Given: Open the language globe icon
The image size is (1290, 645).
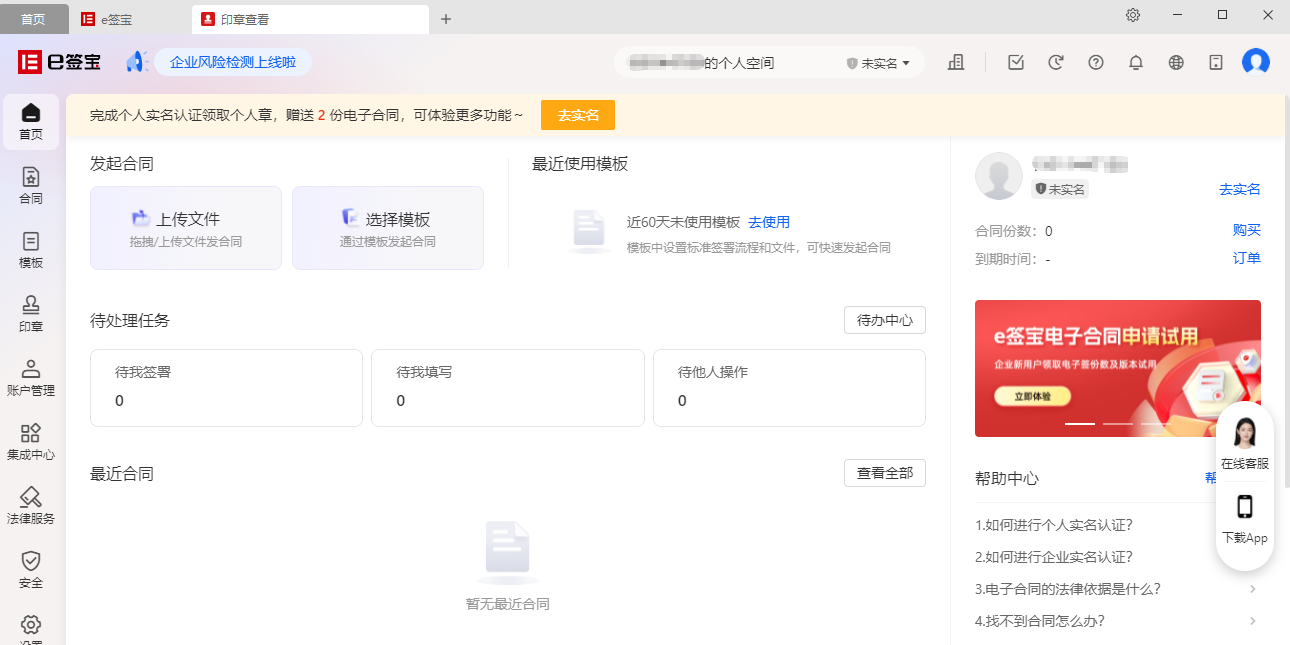Looking at the screenshot, I should click(1175, 62).
